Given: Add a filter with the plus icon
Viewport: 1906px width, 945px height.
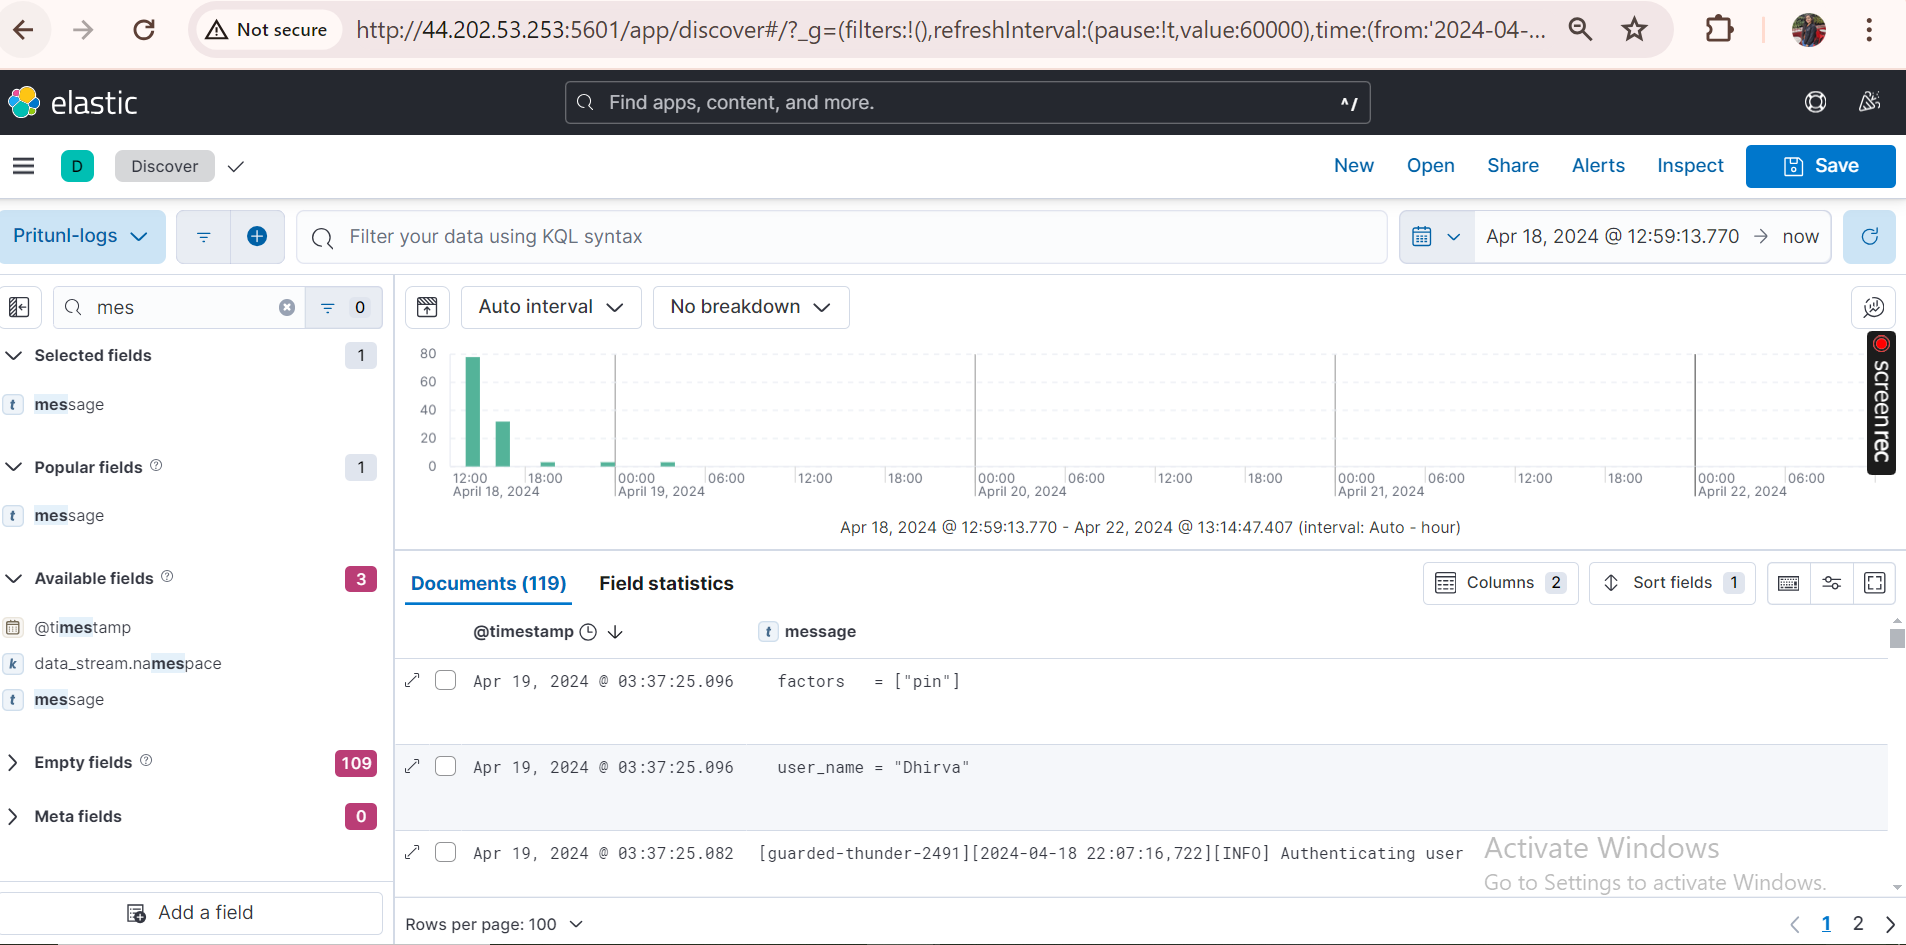Looking at the screenshot, I should pos(257,237).
